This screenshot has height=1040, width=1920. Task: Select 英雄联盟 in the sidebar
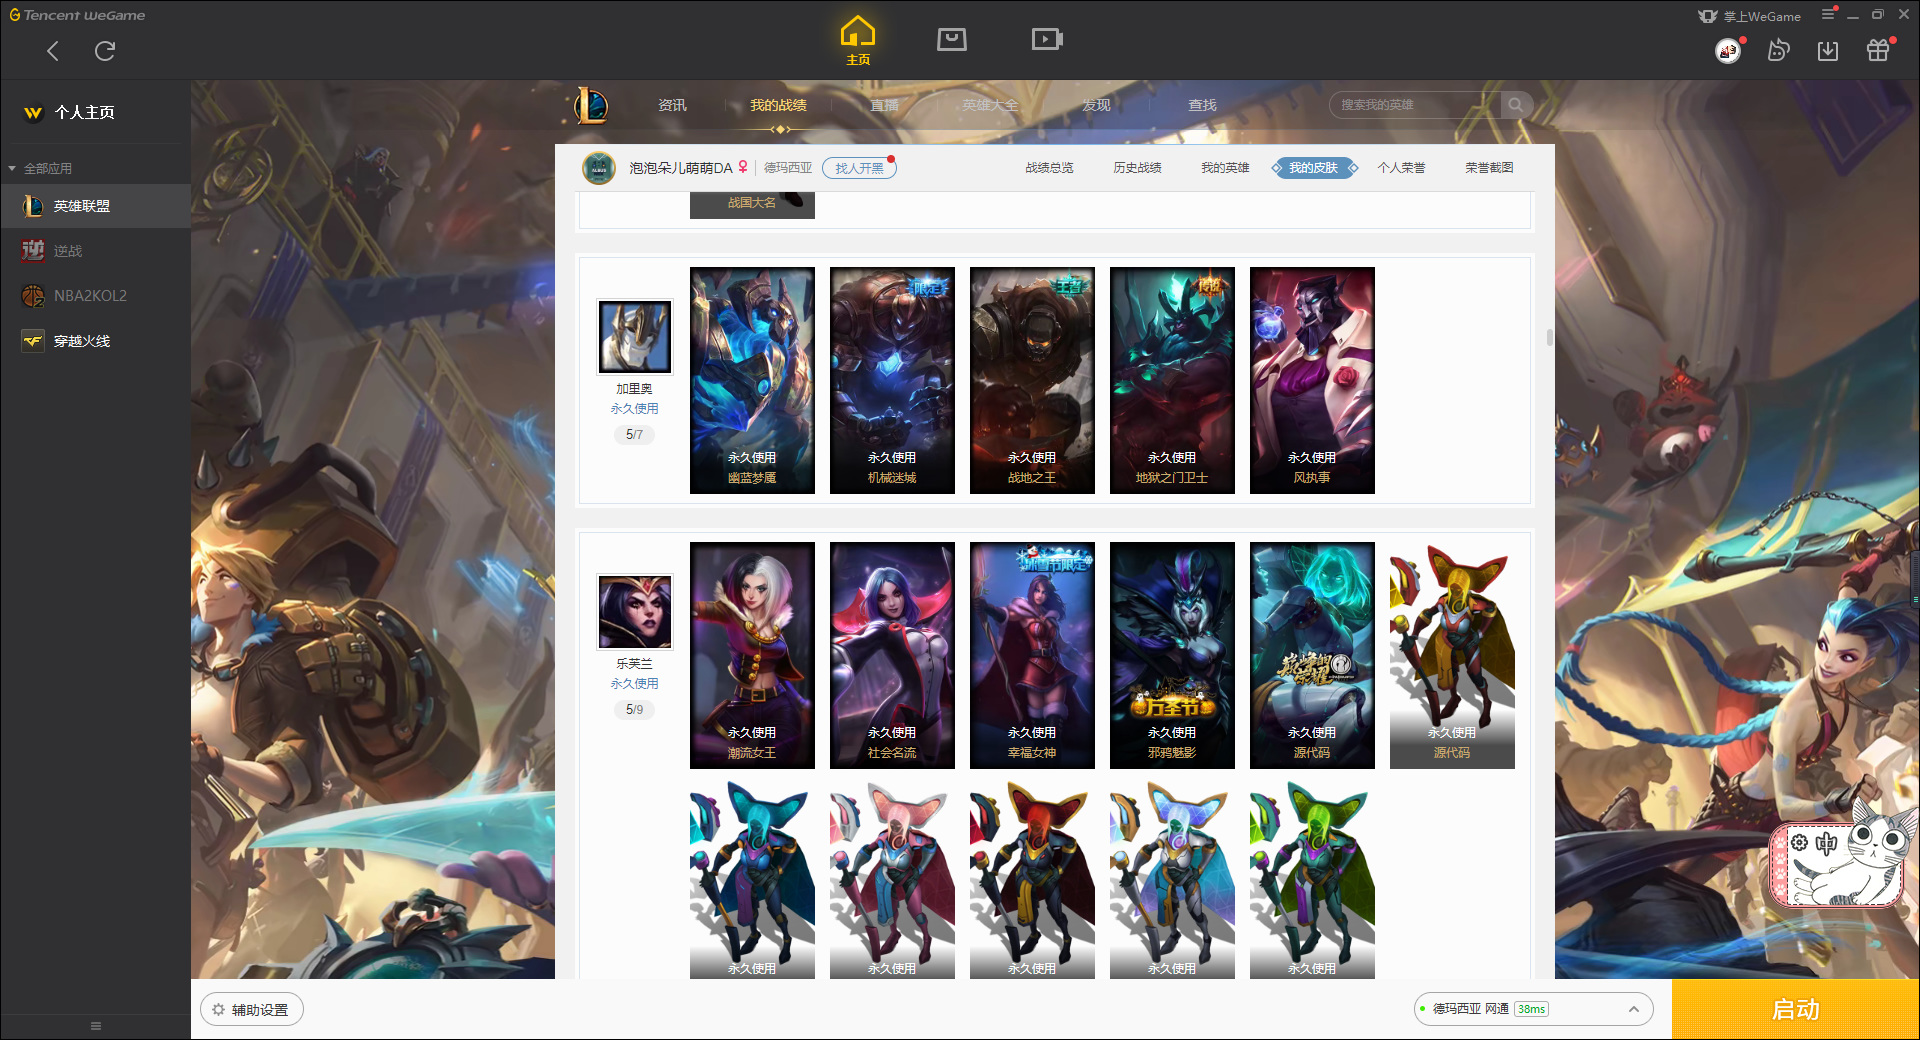point(95,206)
